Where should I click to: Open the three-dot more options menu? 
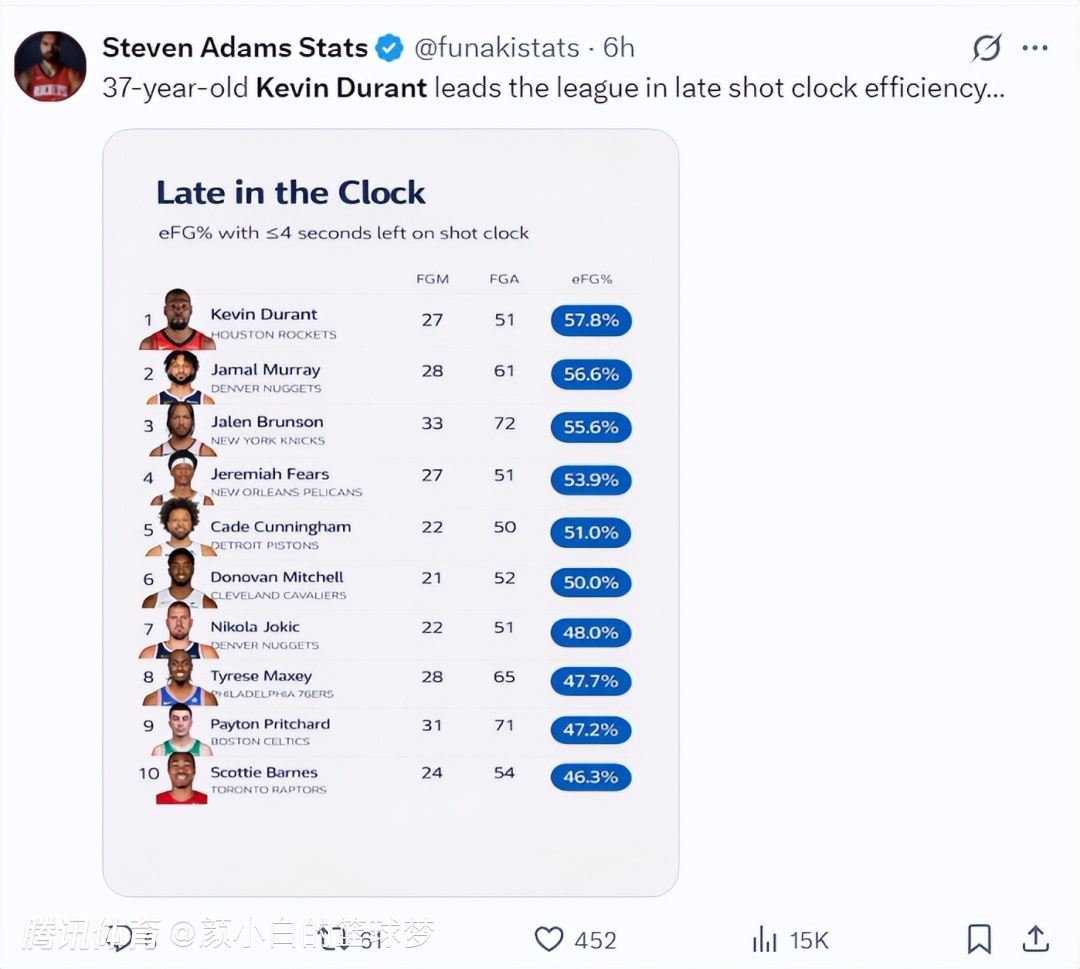click(1035, 48)
